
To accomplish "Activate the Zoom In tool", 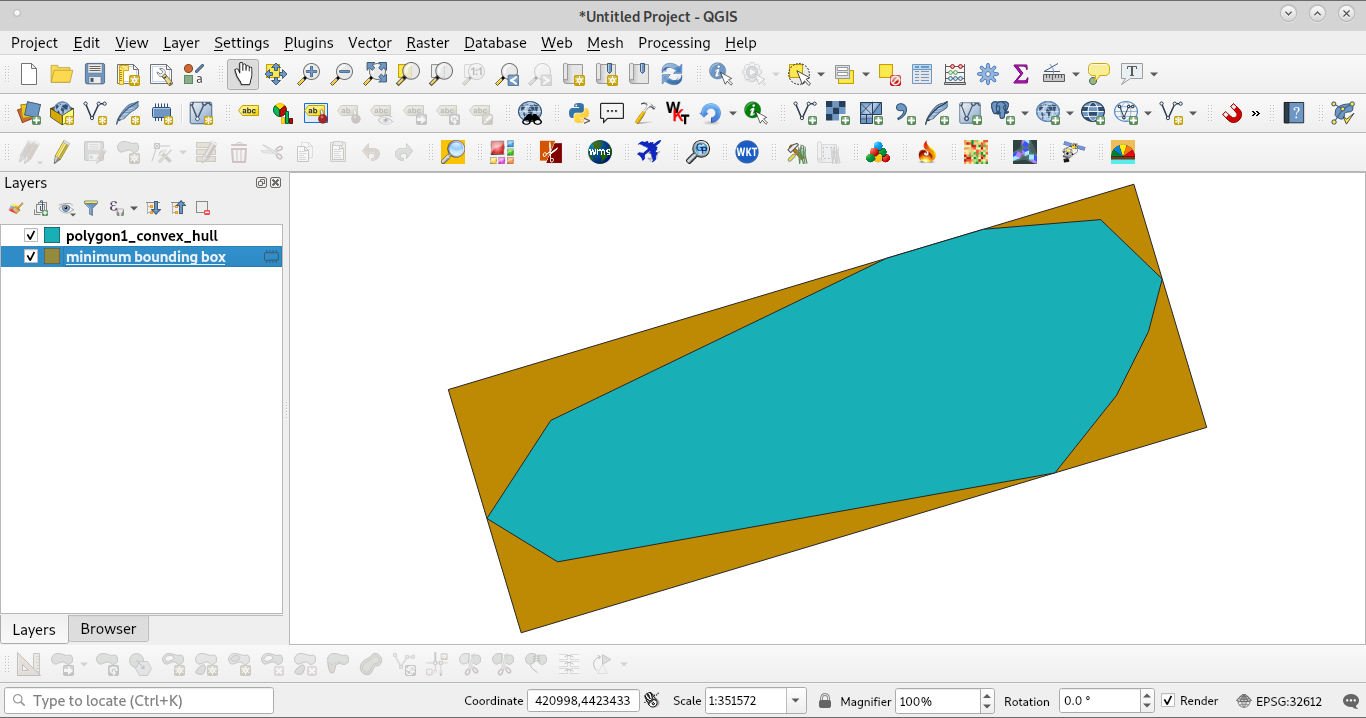I will click(x=309, y=73).
